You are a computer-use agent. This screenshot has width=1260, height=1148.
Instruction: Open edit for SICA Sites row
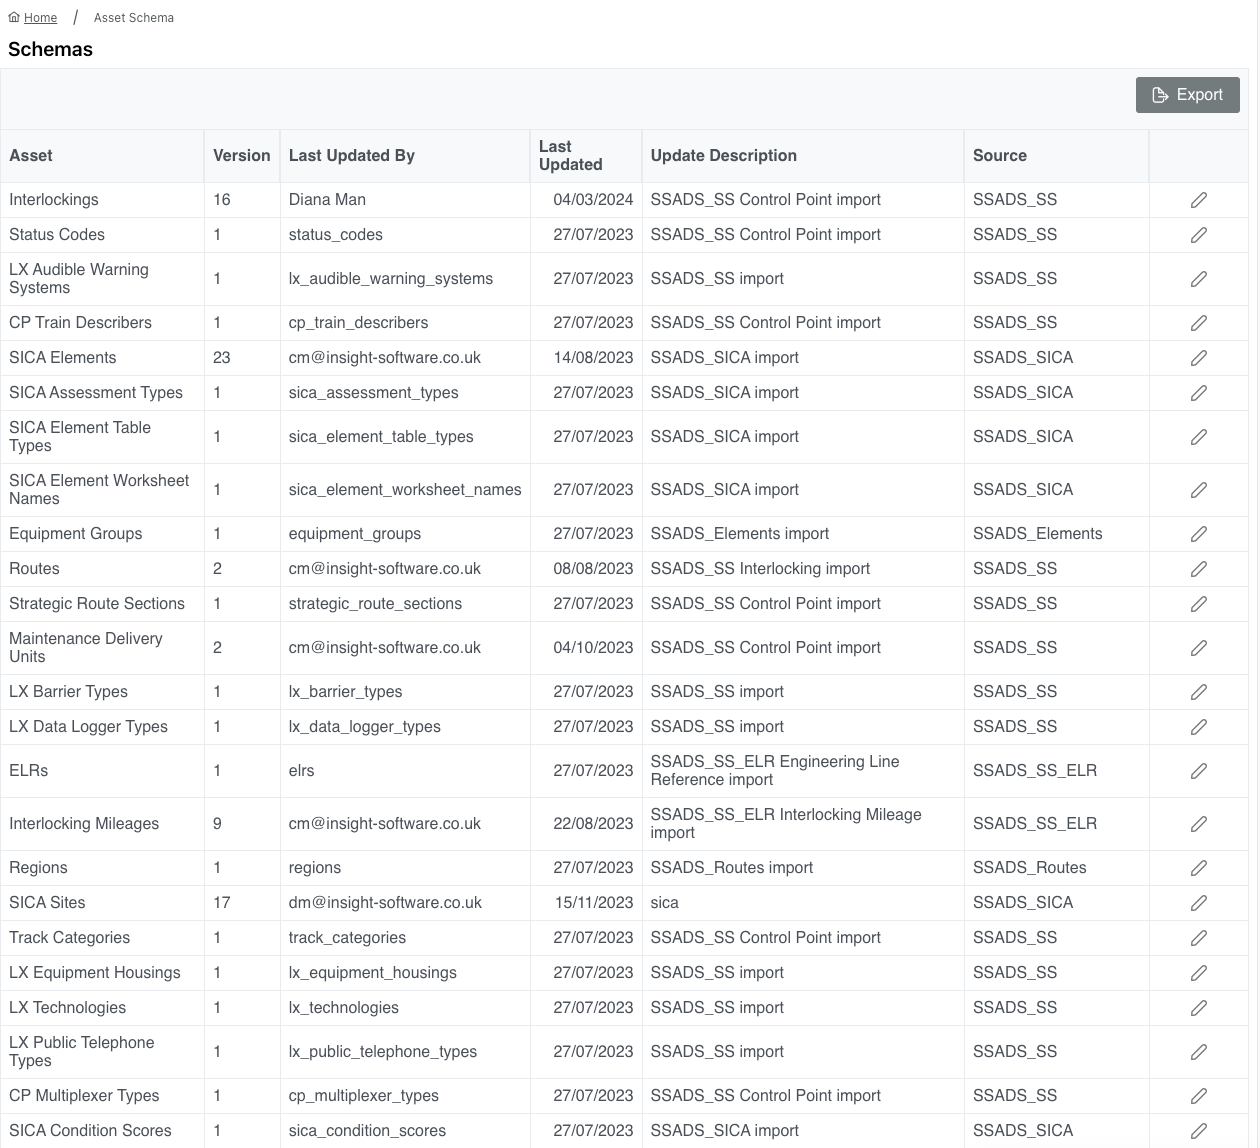point(1198,903)
